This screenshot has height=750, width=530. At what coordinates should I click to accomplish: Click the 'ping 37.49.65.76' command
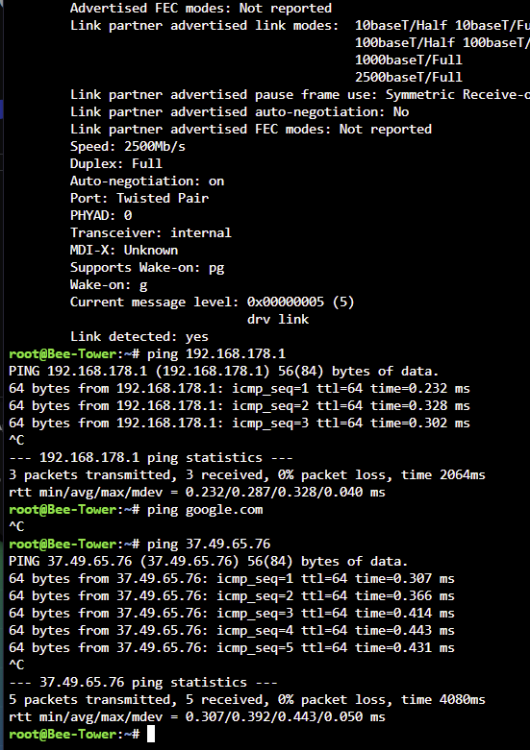click(209, 544)
